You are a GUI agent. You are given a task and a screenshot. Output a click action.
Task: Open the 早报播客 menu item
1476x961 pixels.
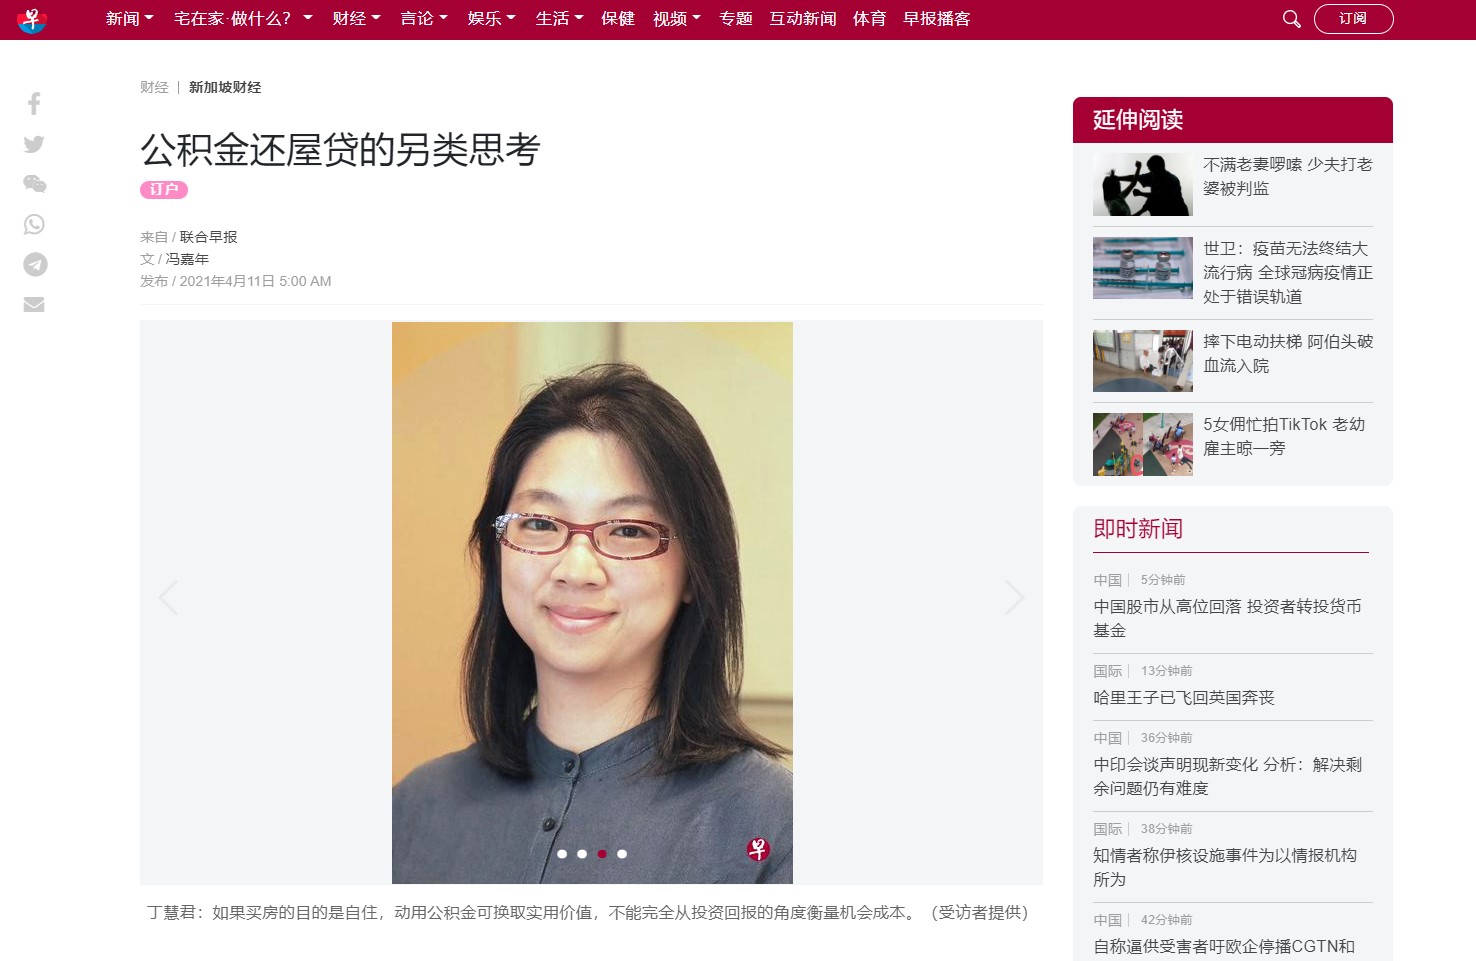tap(937, 19)
